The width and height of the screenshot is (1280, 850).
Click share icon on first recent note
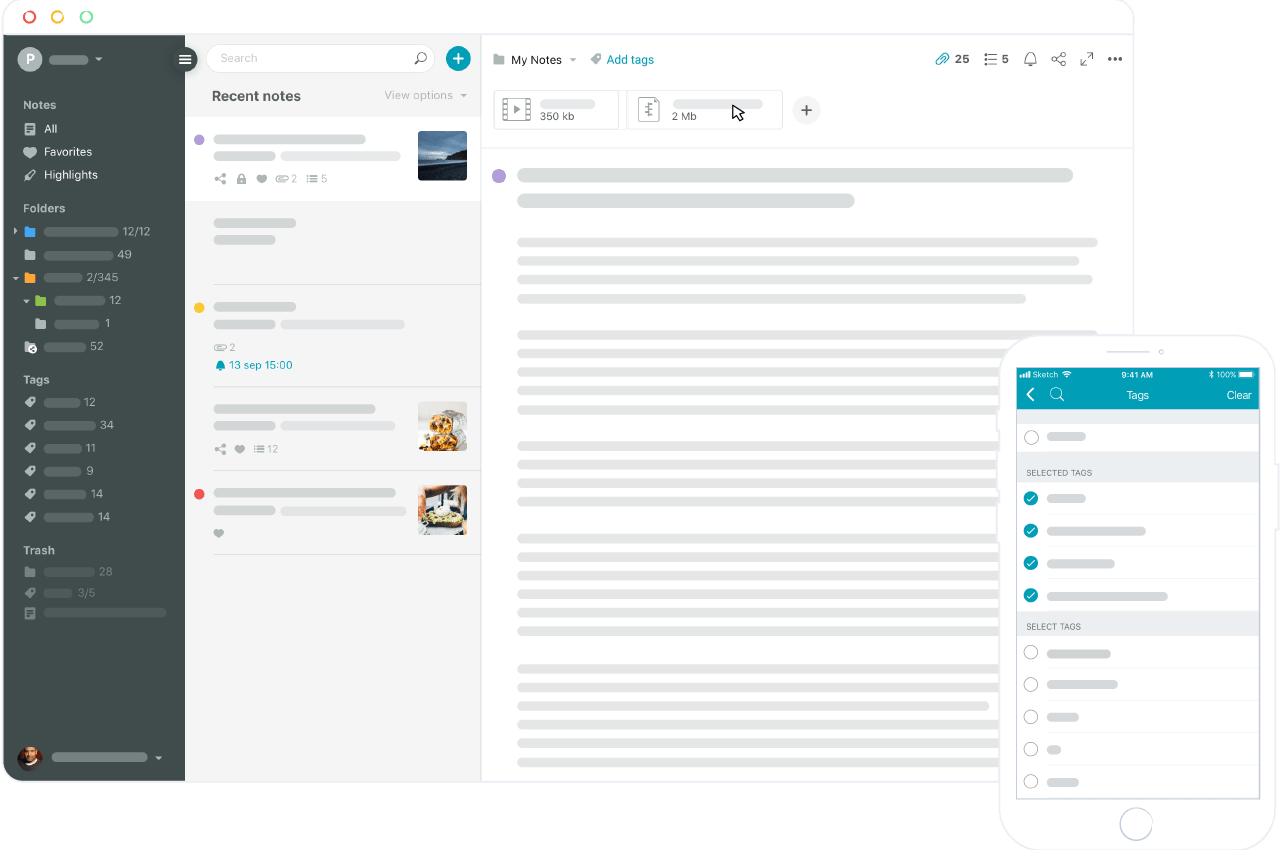click(x=220, y=179)
